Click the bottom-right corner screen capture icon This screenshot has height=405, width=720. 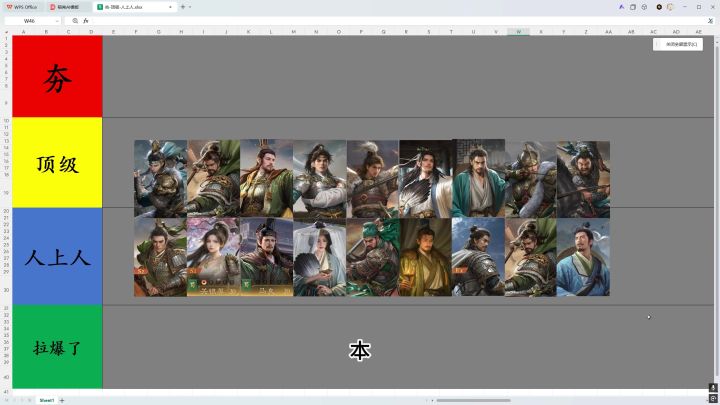[x=713, y=398]
